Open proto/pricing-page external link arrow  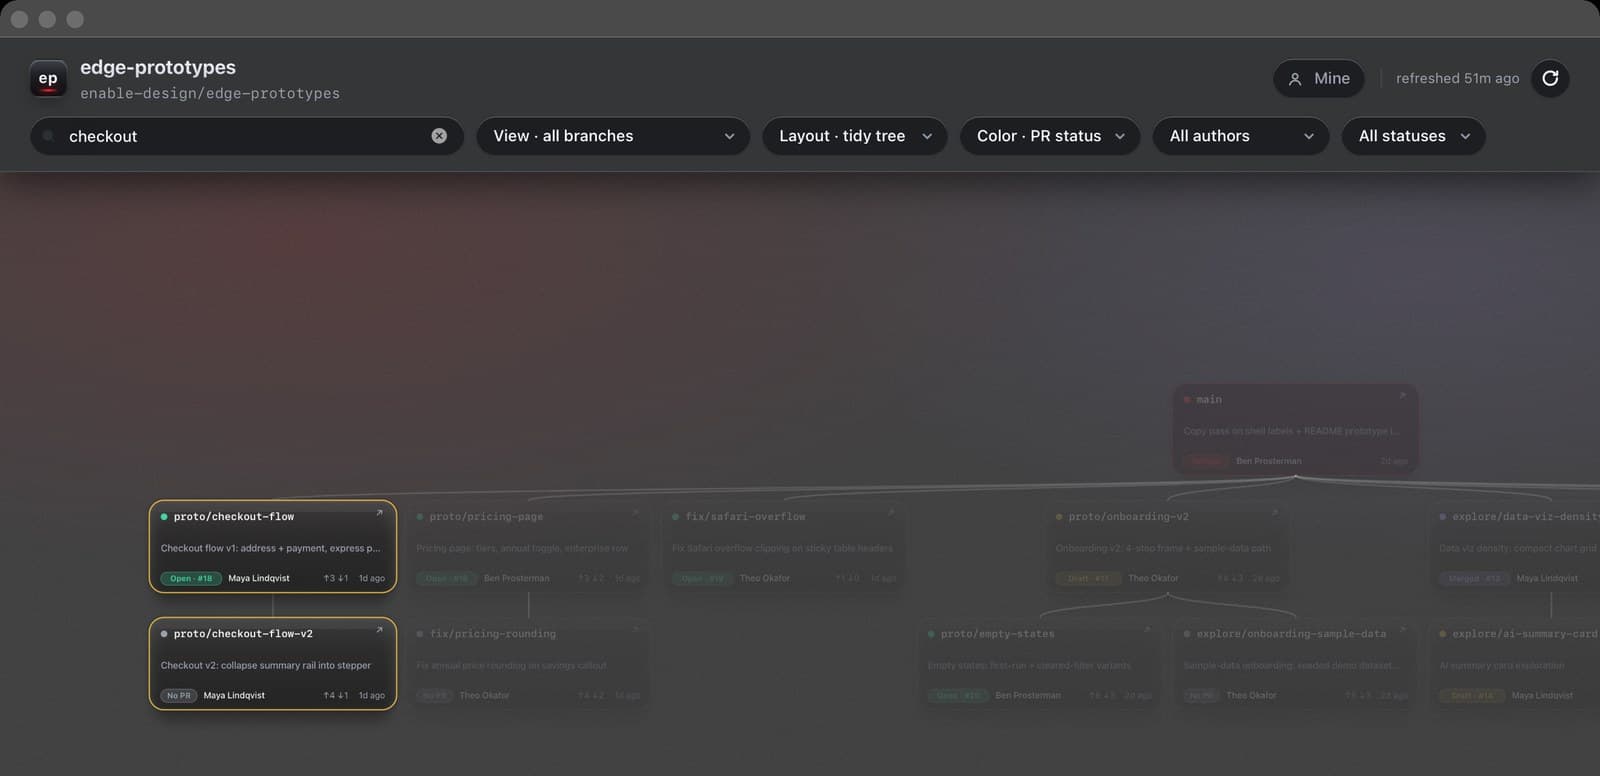pos(635,513)
